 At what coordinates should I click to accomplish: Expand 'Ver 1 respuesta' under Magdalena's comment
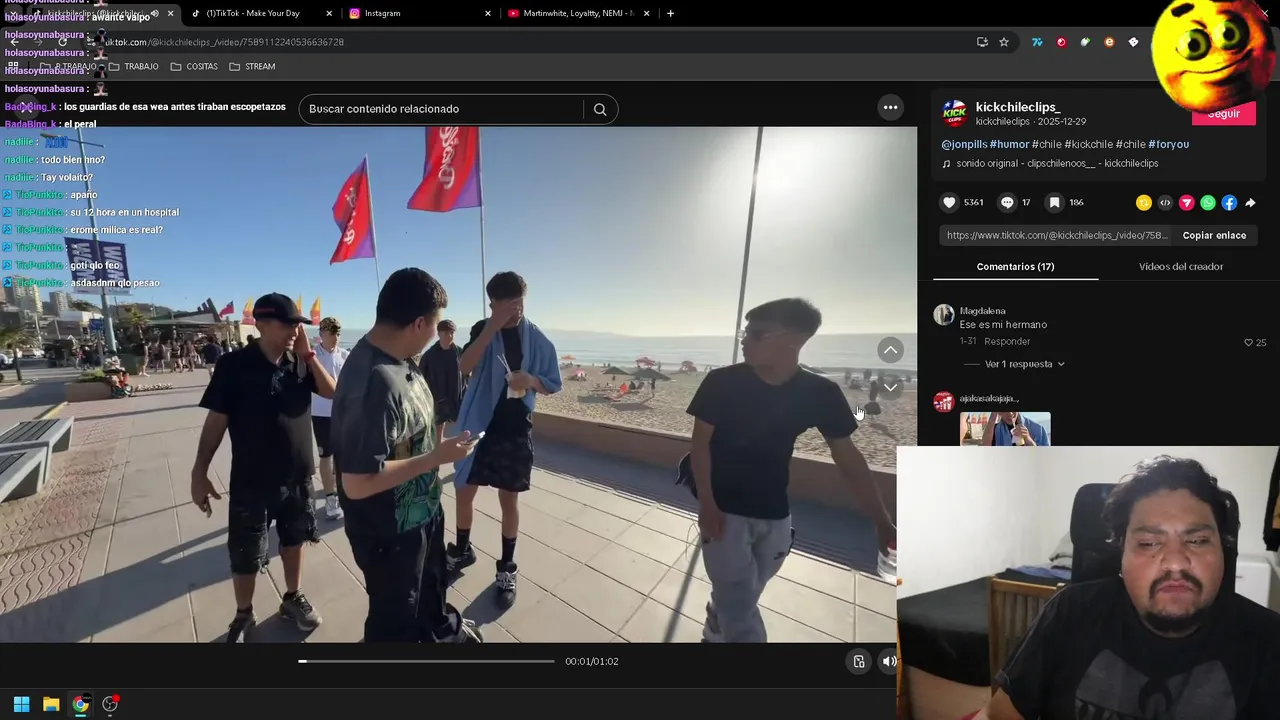tap(1025, 364)
